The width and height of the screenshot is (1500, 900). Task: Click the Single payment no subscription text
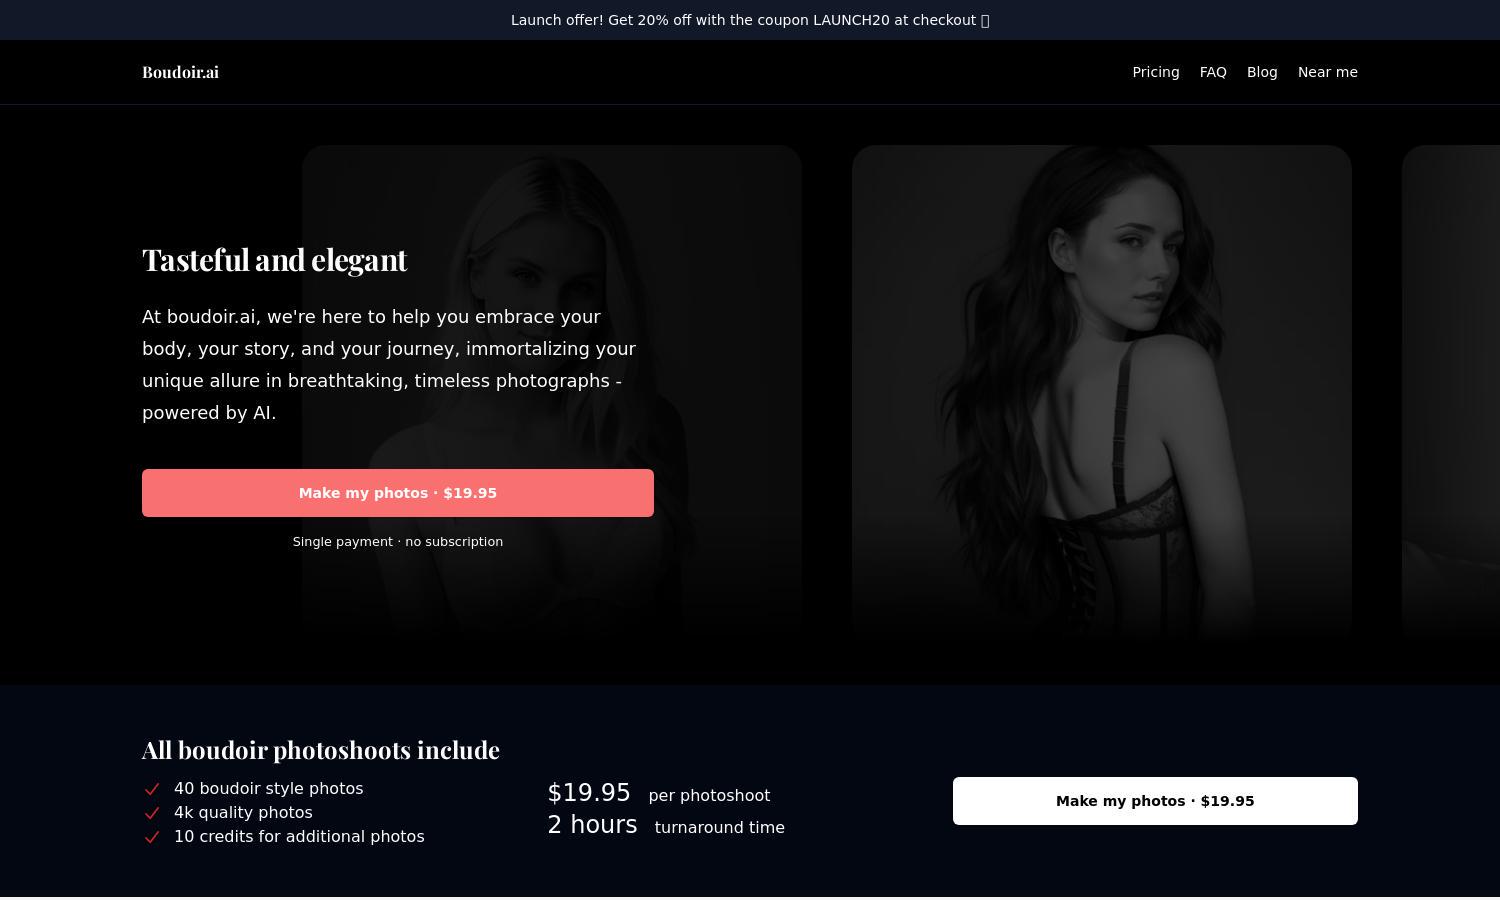[398, 541]
